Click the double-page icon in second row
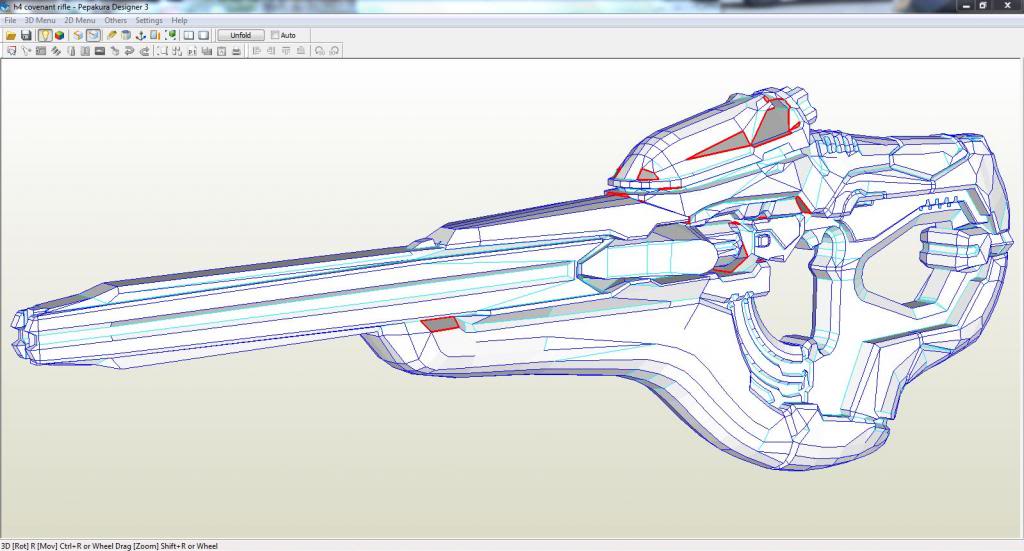 (x=85, y=51)
